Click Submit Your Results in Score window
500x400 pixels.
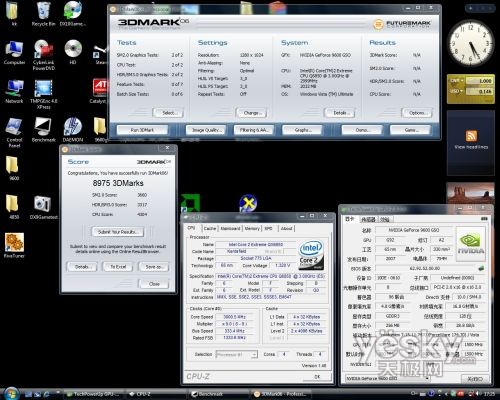pos(117,232)
